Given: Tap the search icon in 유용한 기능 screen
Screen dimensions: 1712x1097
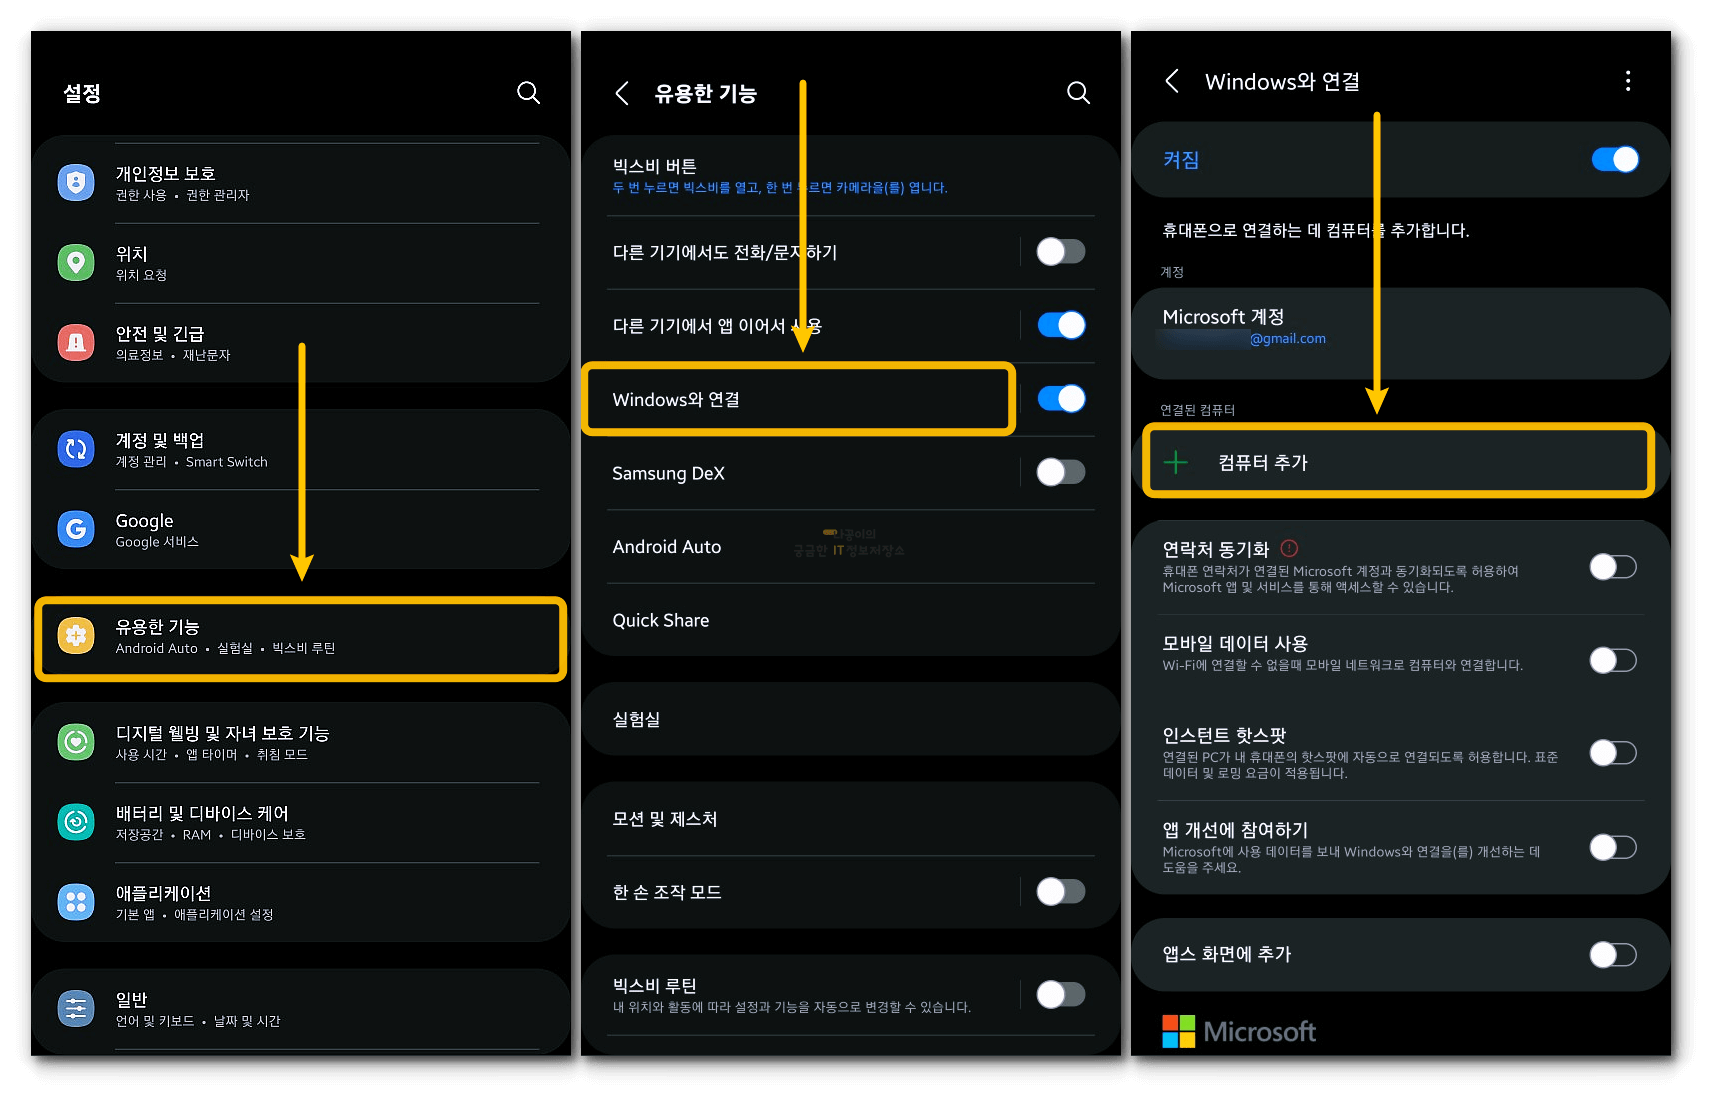Looking at the screenshot, I should click(x=1078, y=93).
